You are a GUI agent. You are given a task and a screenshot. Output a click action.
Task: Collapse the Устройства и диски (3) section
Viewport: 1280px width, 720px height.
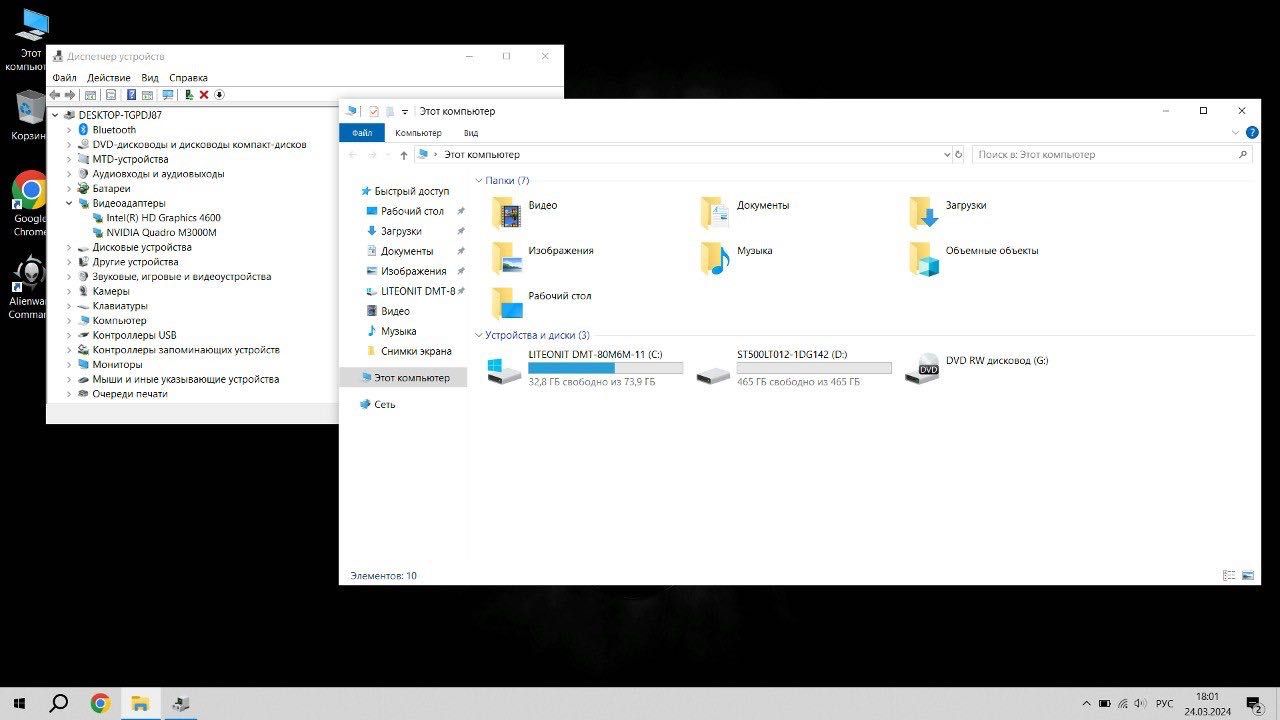pyautogui.click(x=478, y=336)
